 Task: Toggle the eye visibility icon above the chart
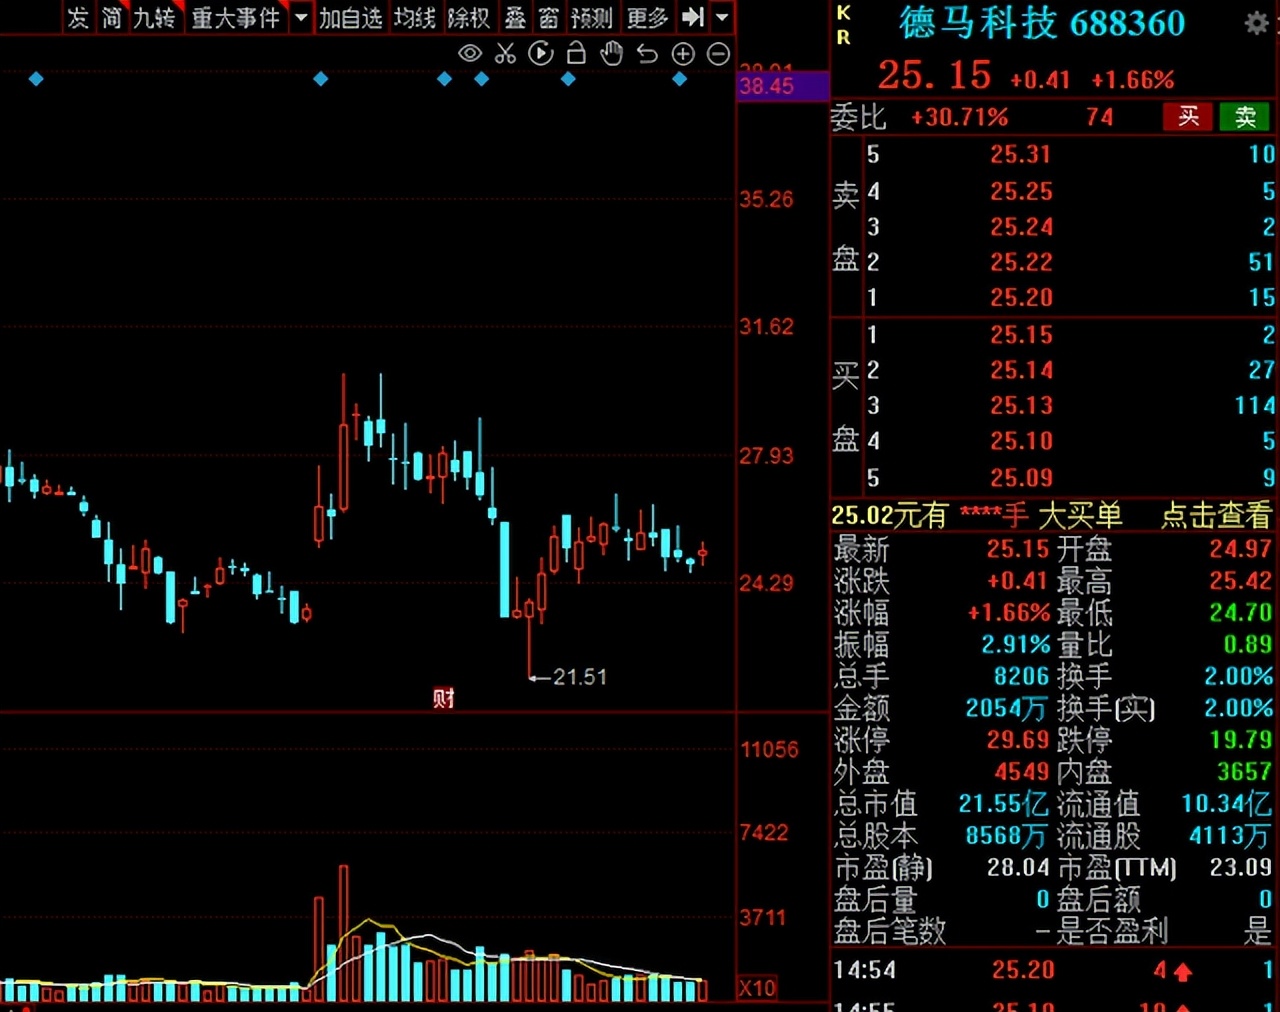point(469,54)
